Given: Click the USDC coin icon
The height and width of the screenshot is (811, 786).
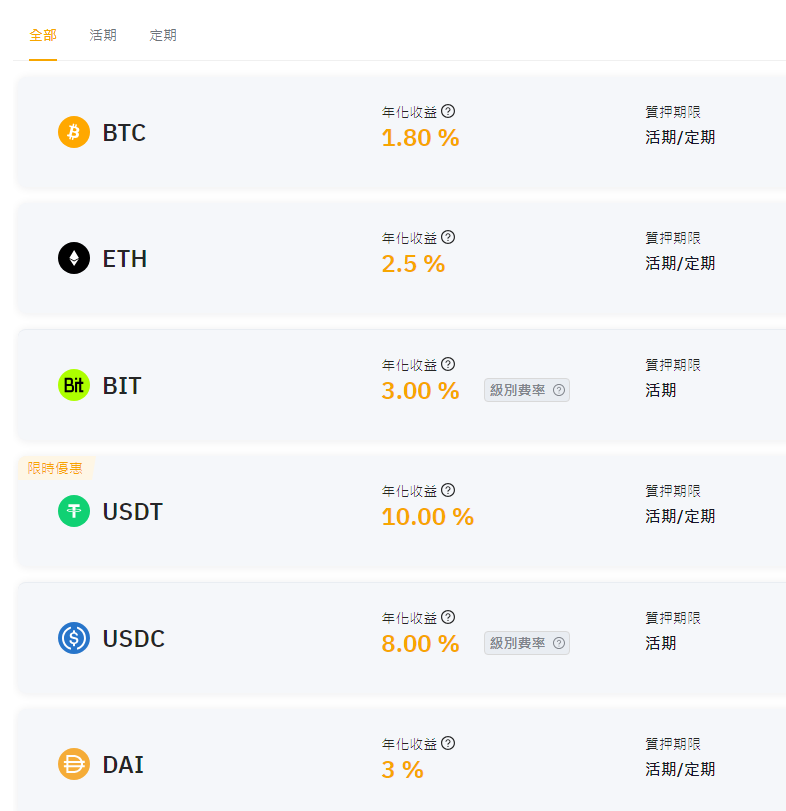Looking at the screenshot, I should [x=74, y=638].
